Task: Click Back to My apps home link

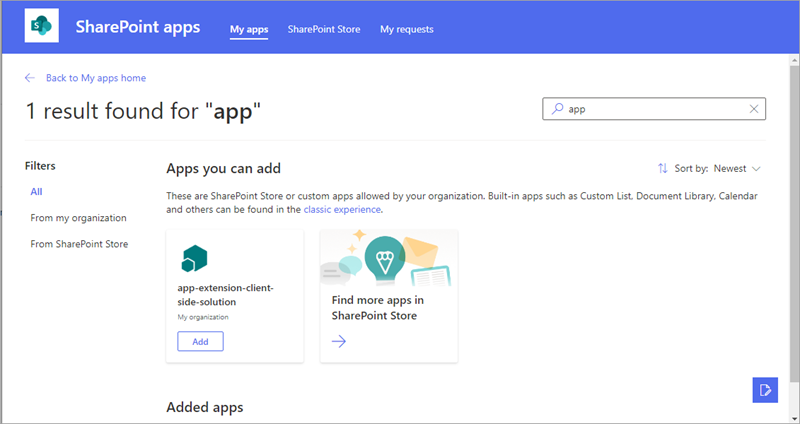Action: click(x=96, y=78)
